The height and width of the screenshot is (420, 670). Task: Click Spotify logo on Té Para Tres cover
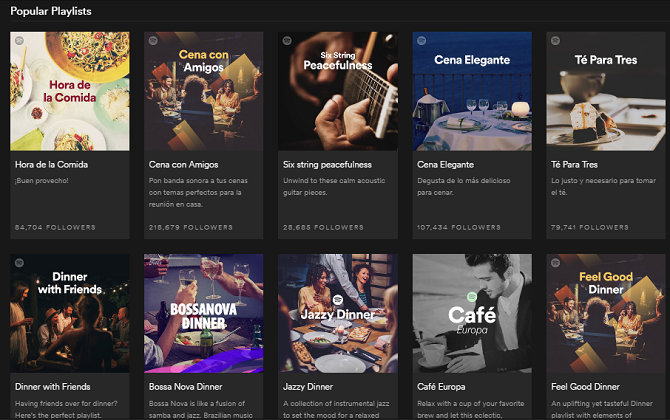coord(555,41)
